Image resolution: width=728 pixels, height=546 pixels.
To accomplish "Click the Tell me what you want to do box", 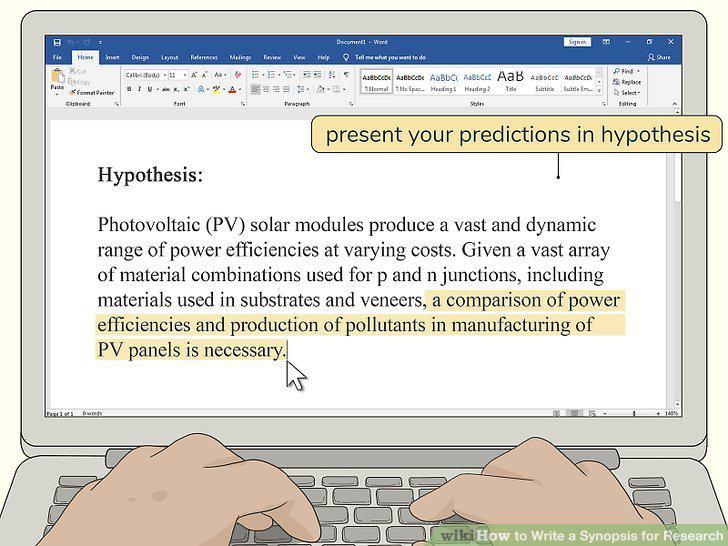I will click(x=384, y=57).
